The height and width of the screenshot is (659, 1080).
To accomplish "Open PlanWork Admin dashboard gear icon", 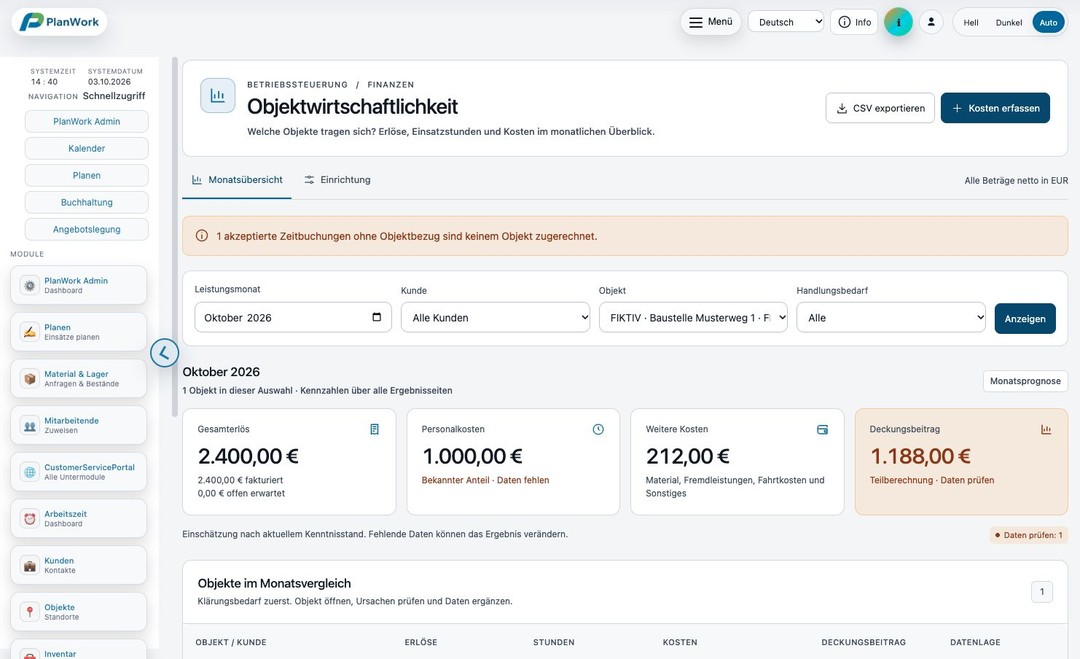I will (x=30, y=285).
